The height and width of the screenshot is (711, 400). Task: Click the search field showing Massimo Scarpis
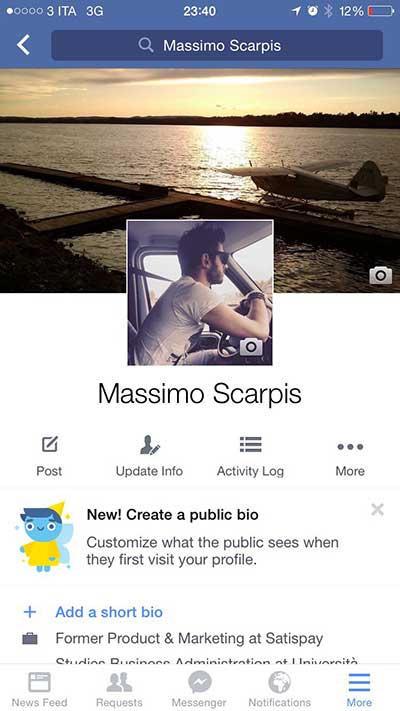(x=217, y=45)
